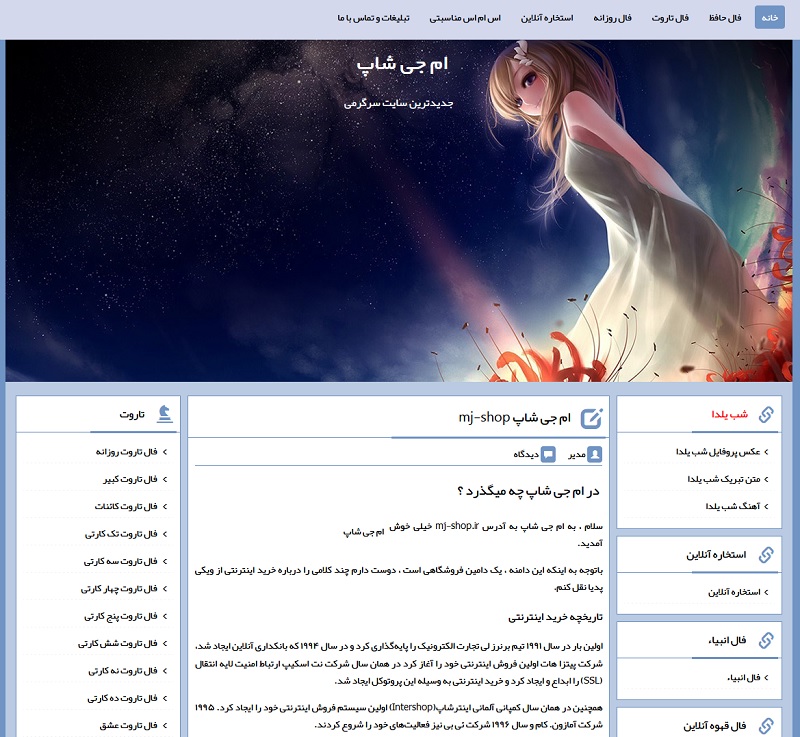
Task: Open the استخاره آنلاین menu item
Action: click(x=547, y=18)
